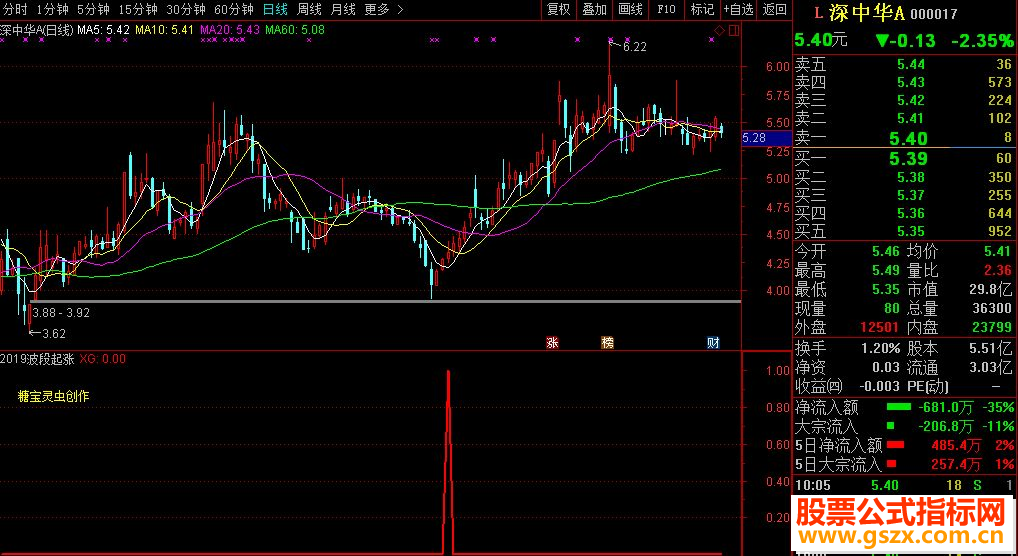Viewport: 1018px width, 556px height.
Task: Click the MA10: 5.41 indicator label
Action: click(164, 29)
